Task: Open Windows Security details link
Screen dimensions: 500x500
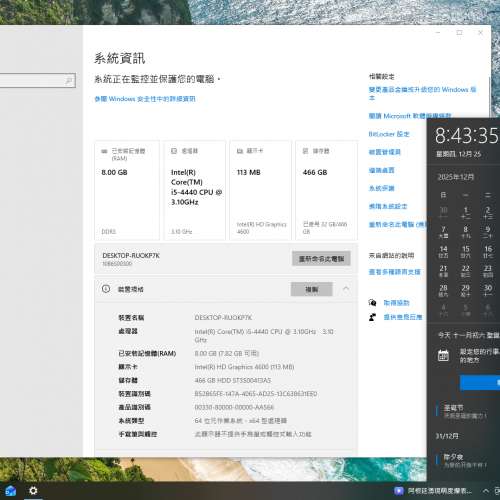Action: [145, 99]
